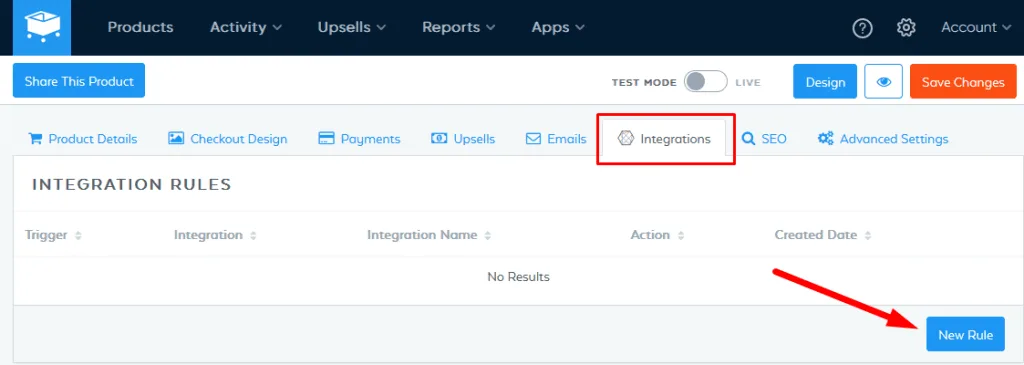1024x365 pixels.
Task: Click the cart logo icon
Action: coord(42,27)
